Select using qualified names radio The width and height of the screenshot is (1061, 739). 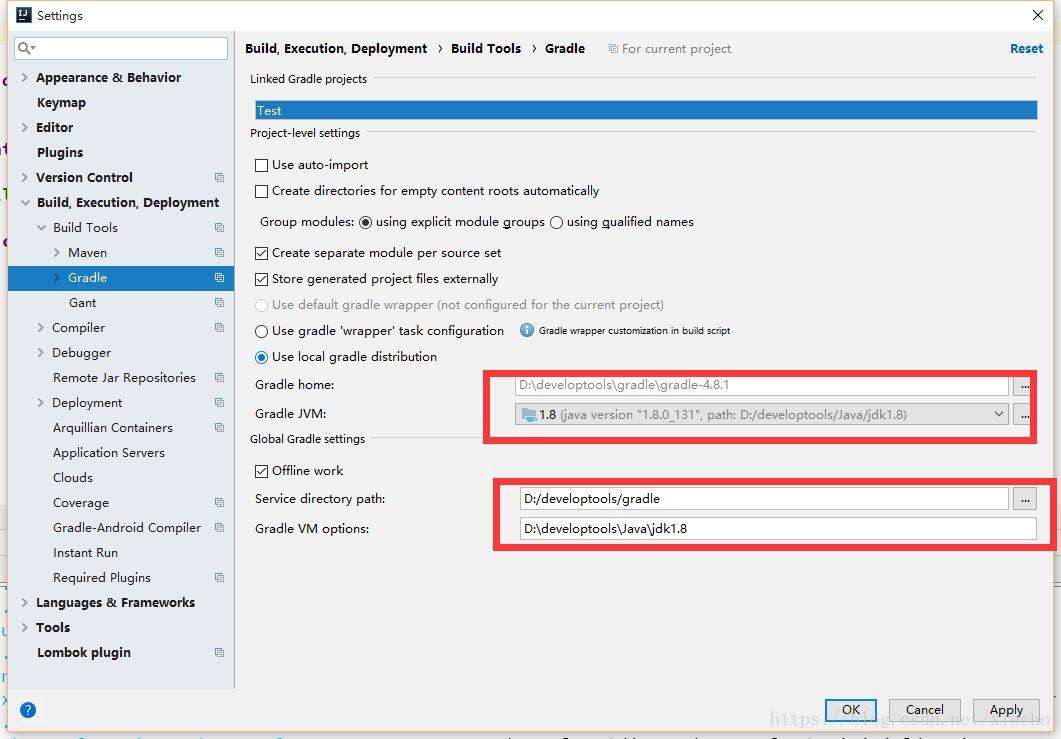point(556,223)
